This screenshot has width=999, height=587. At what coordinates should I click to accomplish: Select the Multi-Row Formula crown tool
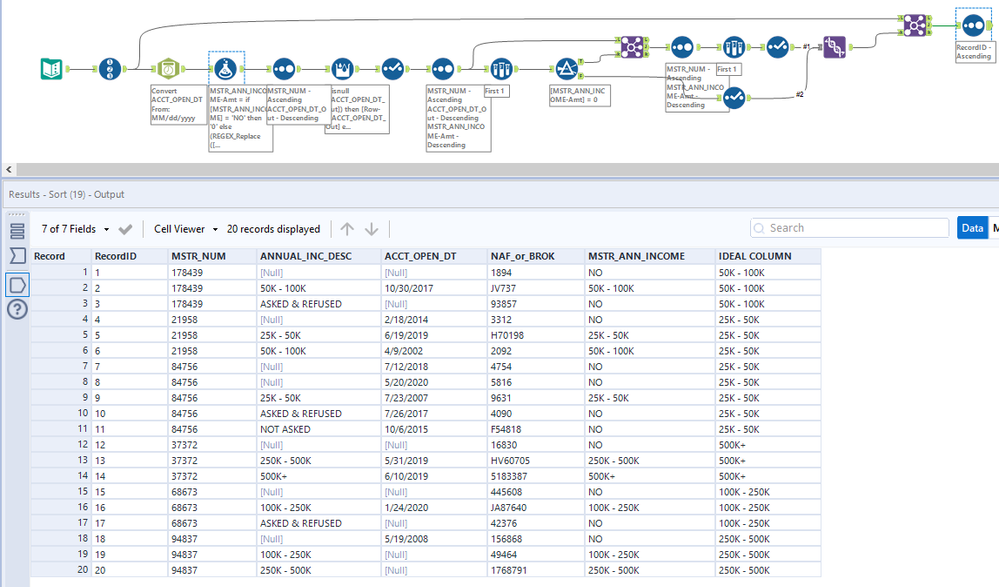pos(343,68)
